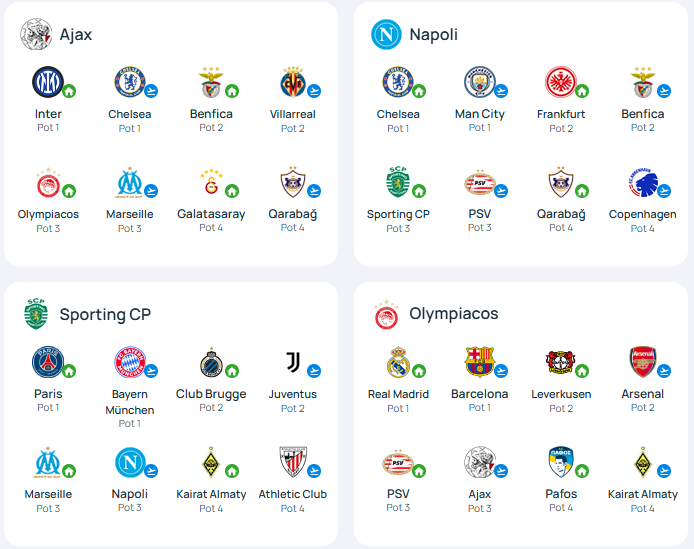Choose Pafos crest in Olympiacos card
Image resolution: width=694 pixels, height=549 pixels.
561,462
